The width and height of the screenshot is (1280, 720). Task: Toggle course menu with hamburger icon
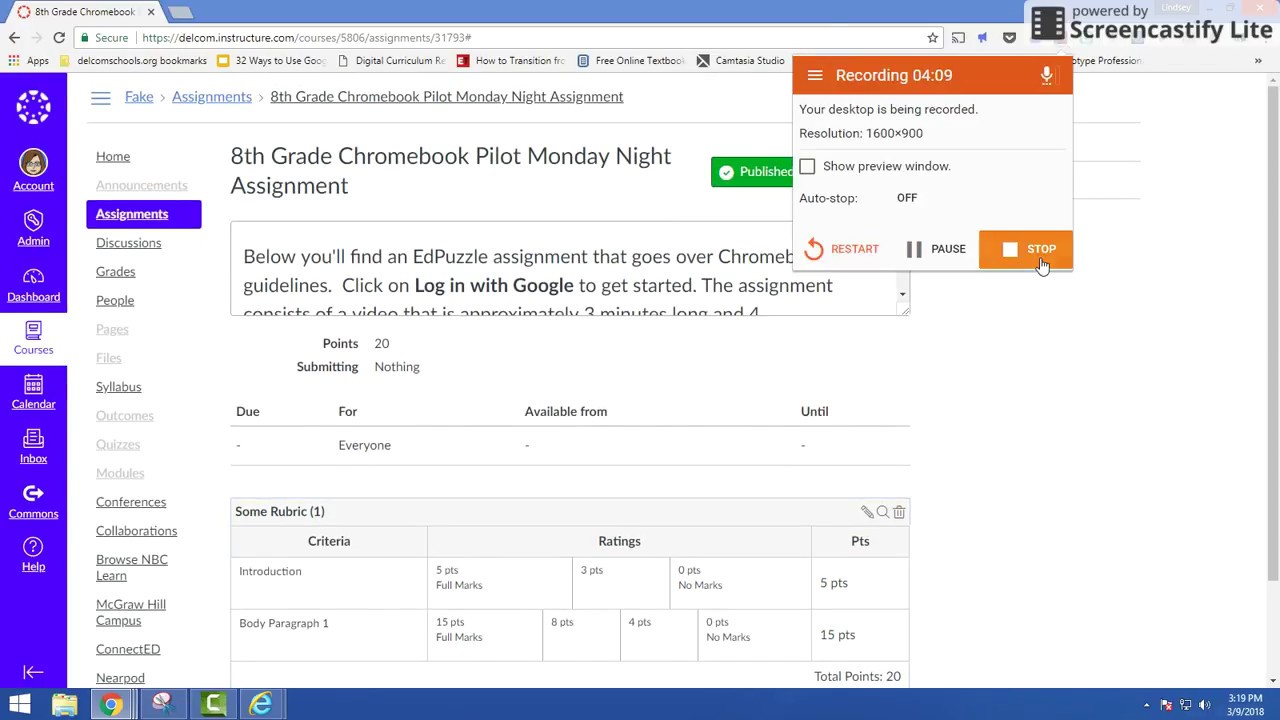100,97
